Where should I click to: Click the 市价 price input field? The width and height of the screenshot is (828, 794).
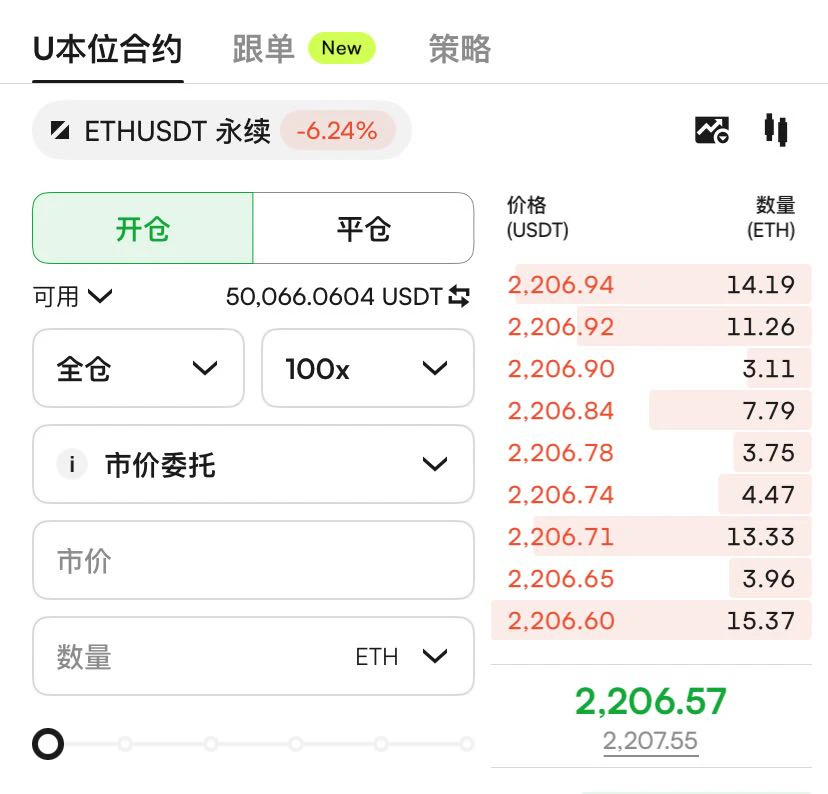coord(253,560)
